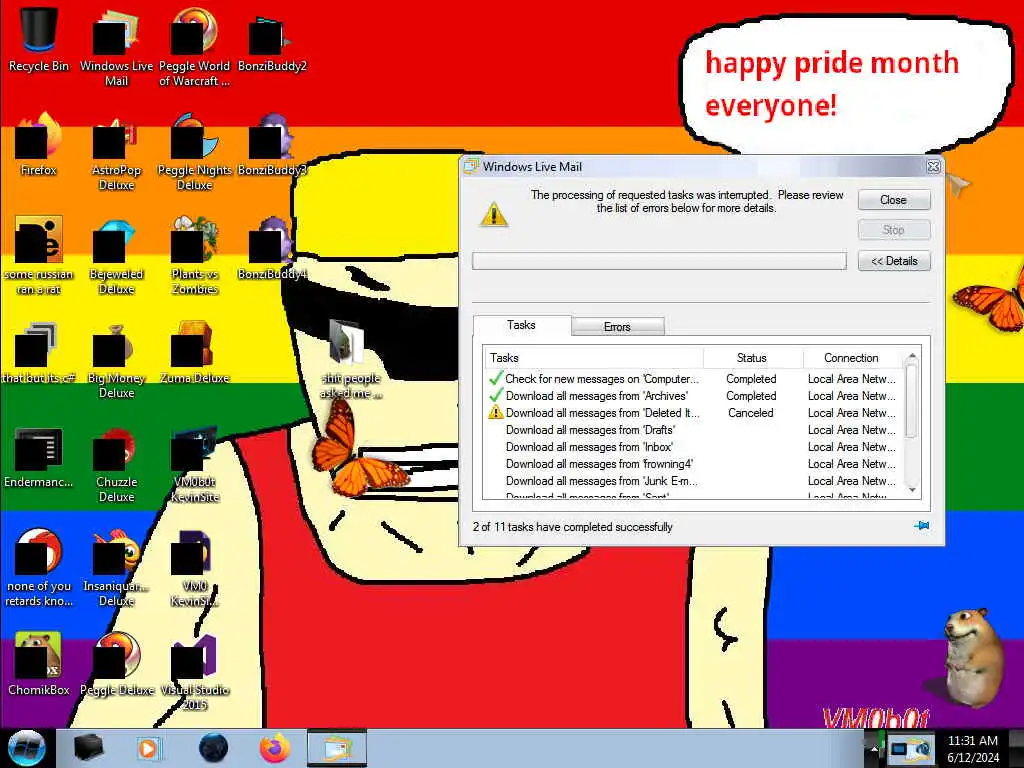The height and width of the screenshot is (768, 1024).
Task: Select 'Check for new messages on Computer...' row
Action: pos(694,379)
